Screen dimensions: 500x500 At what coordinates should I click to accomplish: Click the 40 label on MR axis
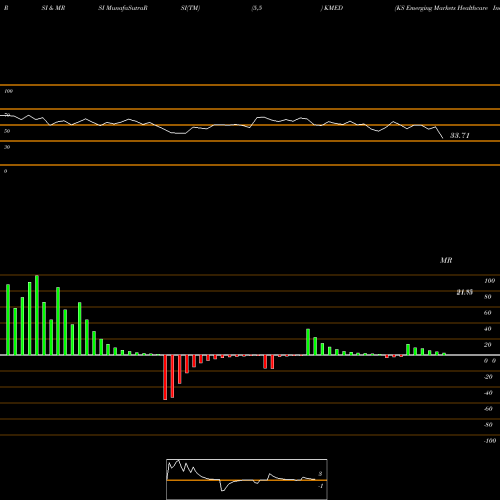point(488,329)
